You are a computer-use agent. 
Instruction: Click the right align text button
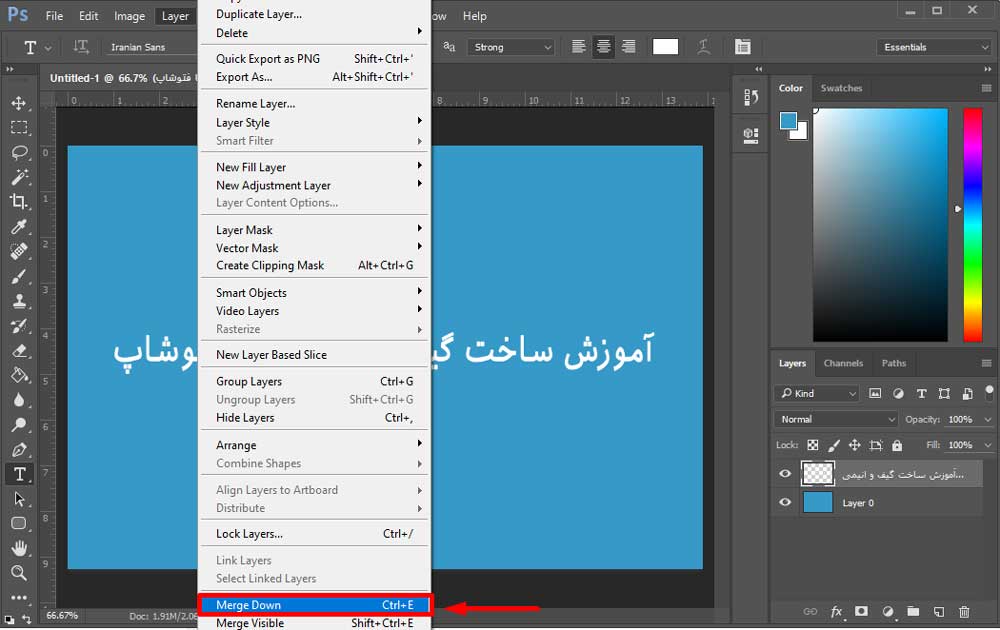pyautogui.click(x=628, y=47)
